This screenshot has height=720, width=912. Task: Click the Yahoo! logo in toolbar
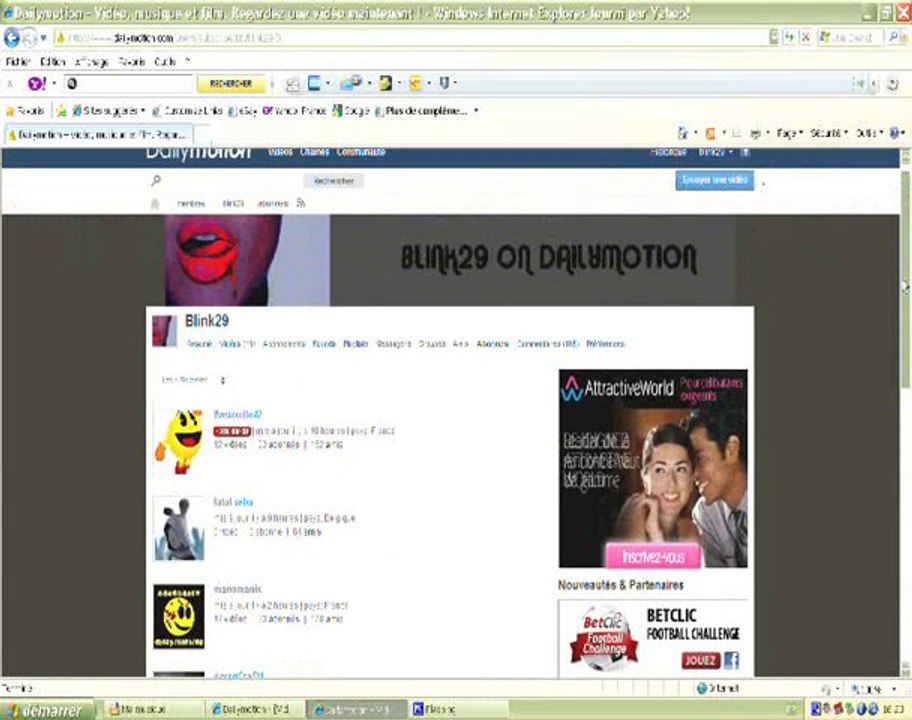coord(37,84)
